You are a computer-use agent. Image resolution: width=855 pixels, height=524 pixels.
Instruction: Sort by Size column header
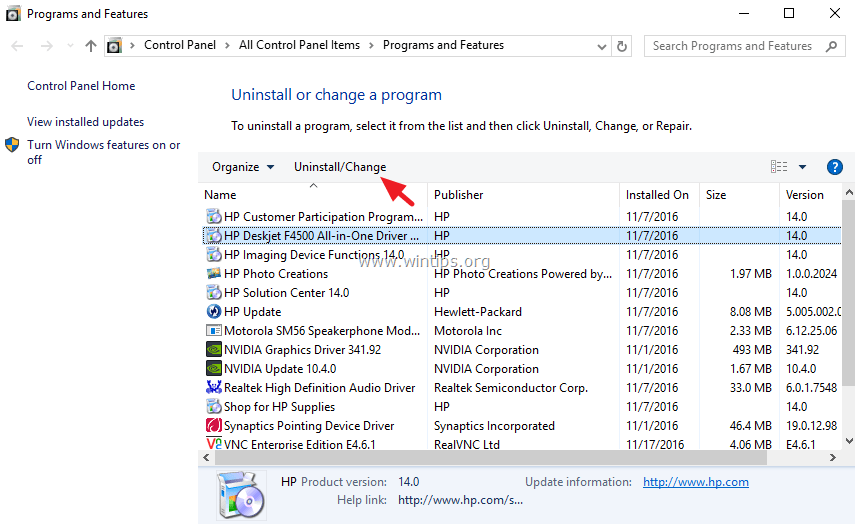coord(716,195)
